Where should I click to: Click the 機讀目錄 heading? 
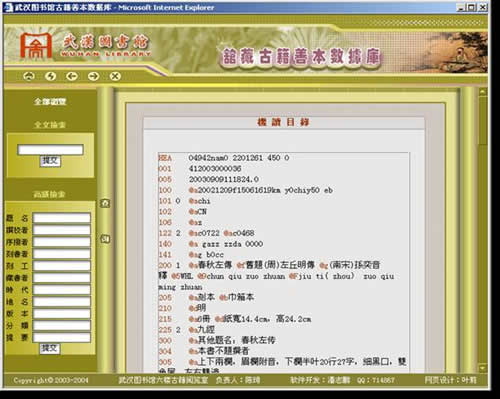pos(283,122)
